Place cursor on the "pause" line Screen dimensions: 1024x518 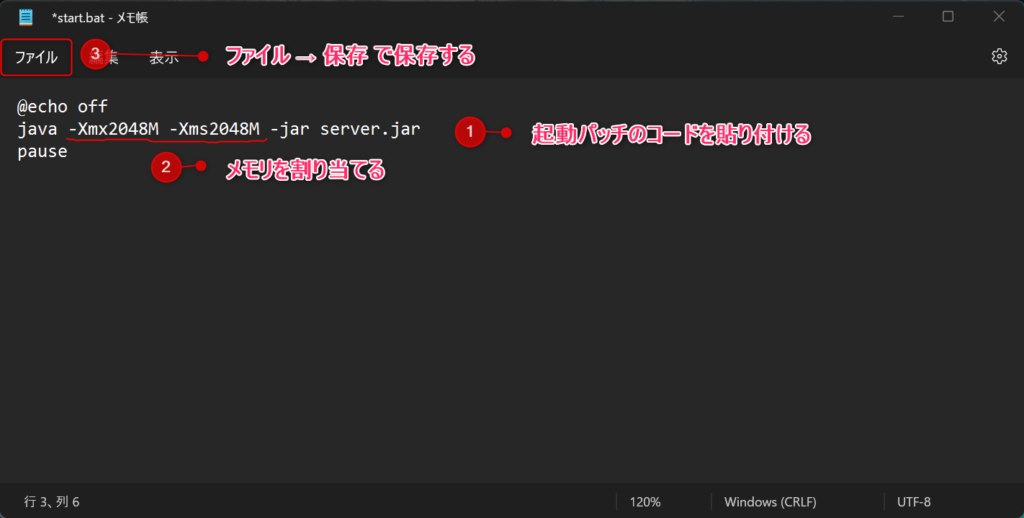click(42, 152)
